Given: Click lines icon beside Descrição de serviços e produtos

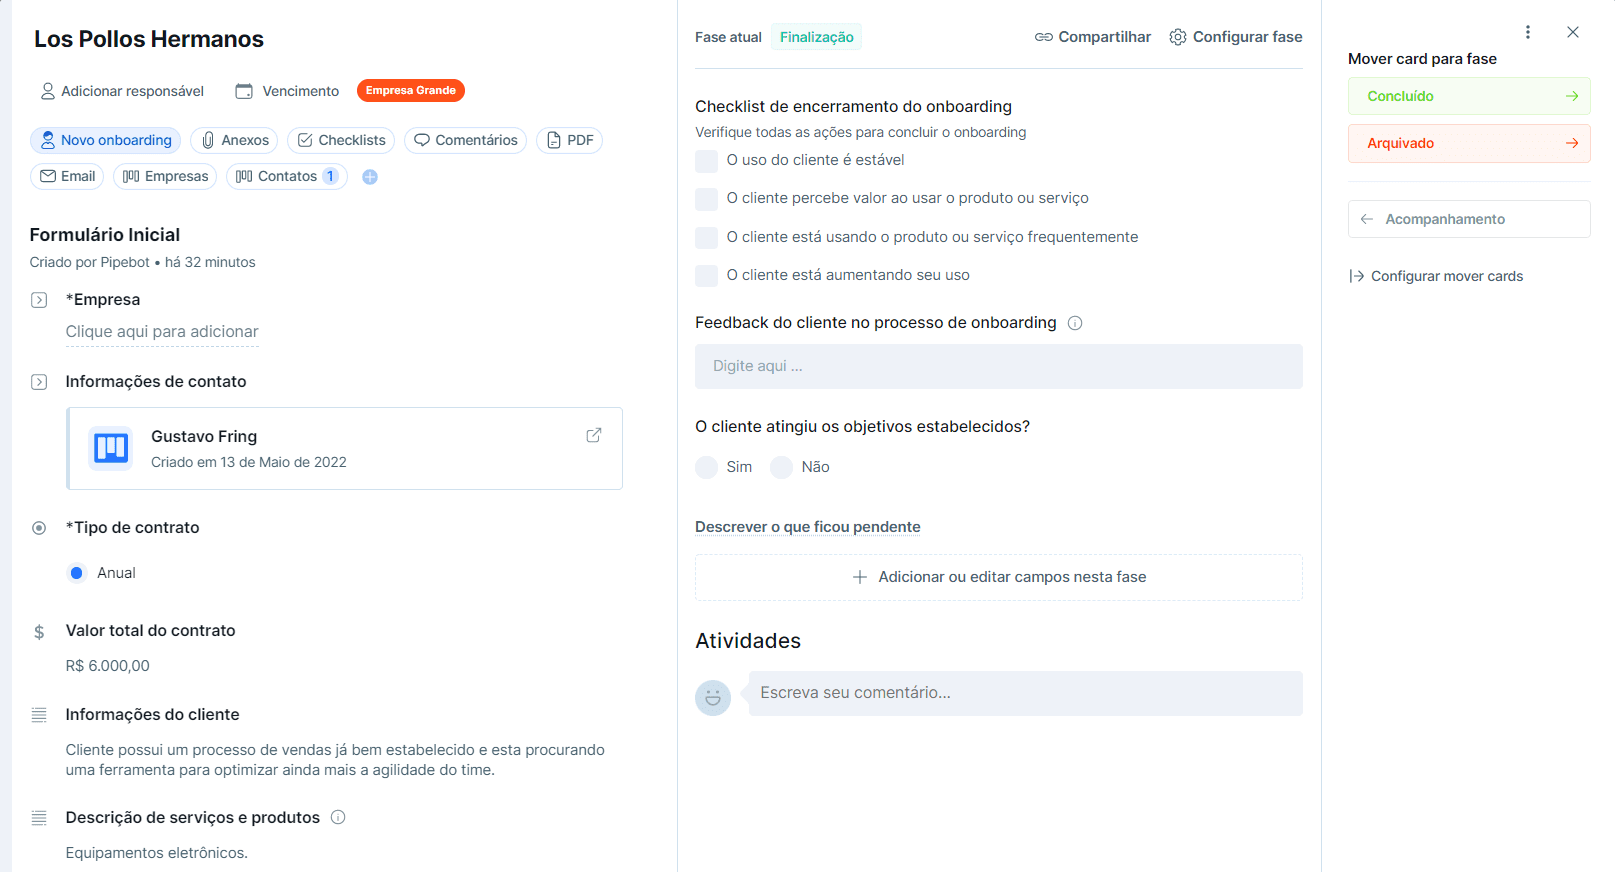Looking at the screenshot, I should (39, 818).
